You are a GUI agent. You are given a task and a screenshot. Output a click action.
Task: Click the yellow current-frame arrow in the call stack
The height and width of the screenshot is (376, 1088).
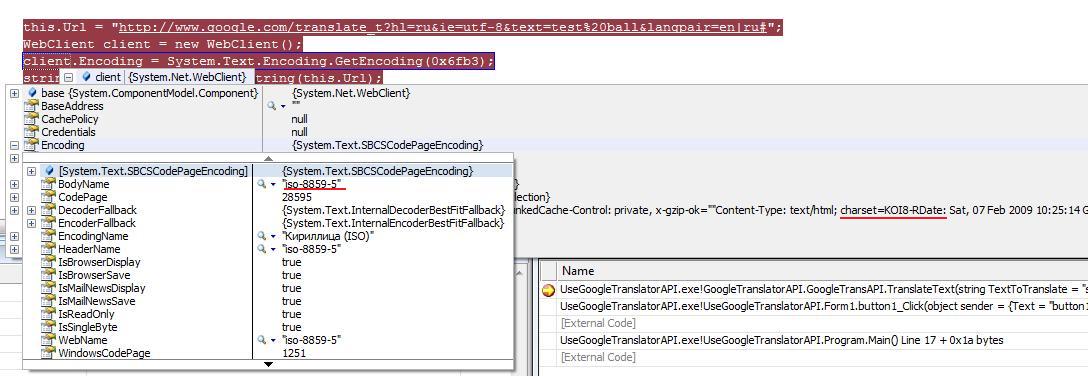point(549,289)
